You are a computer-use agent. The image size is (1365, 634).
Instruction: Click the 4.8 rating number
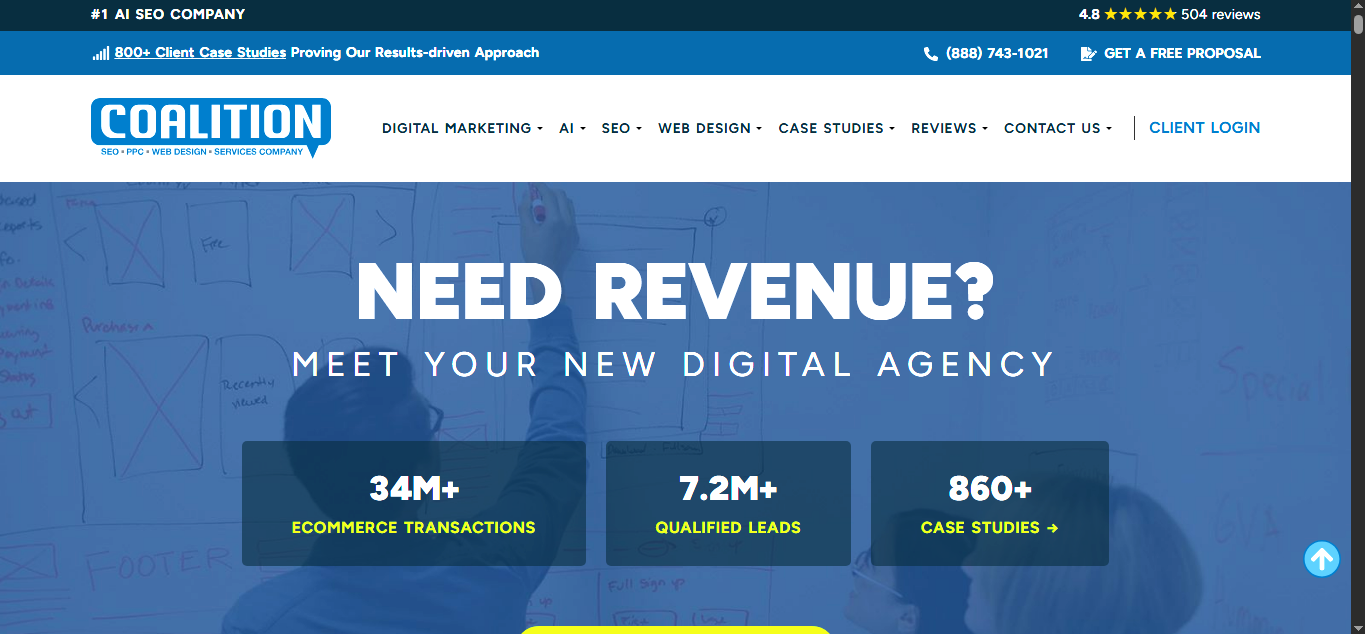1089,15
